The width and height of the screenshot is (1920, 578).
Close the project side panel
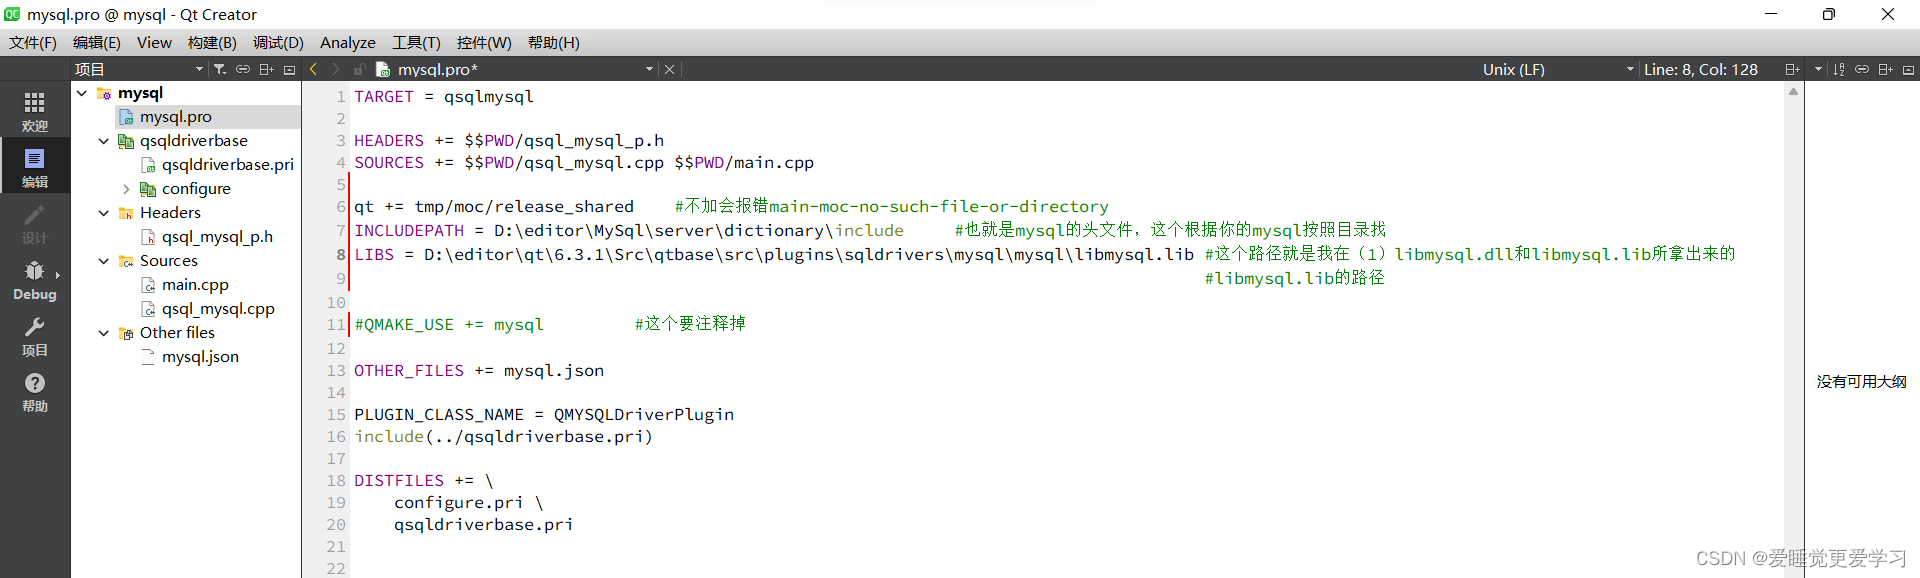pyautogui.click(x=289, y=69)
